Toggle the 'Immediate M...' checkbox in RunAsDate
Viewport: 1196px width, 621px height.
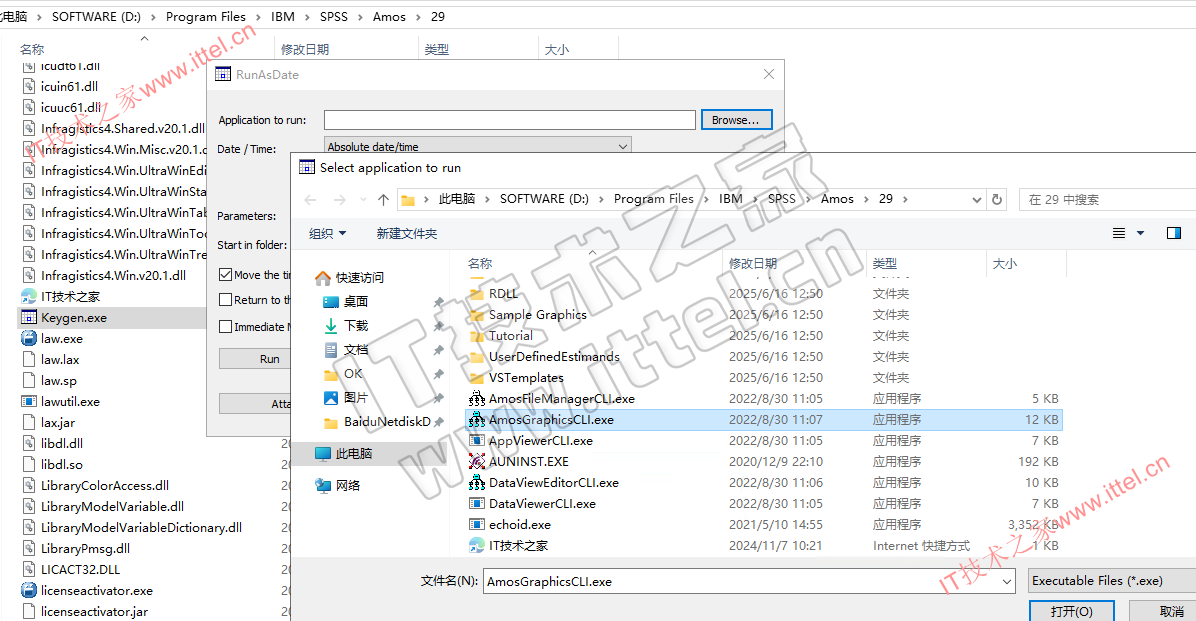226,327
